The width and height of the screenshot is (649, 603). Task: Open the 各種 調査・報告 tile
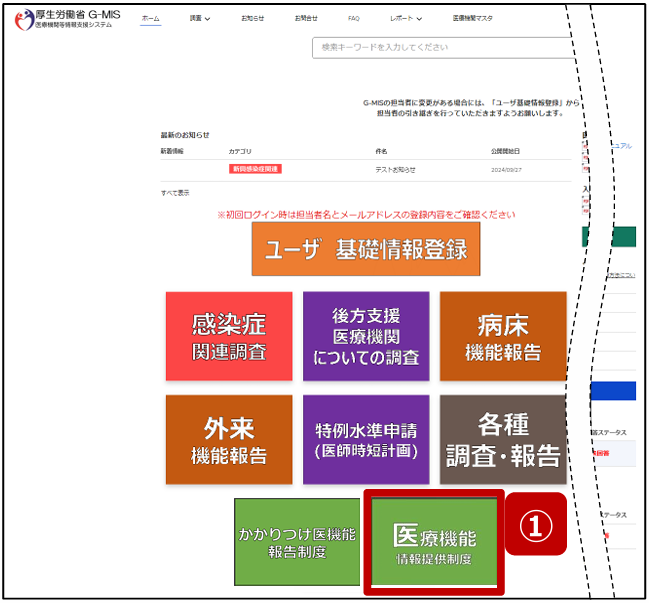tap(503, 439)
